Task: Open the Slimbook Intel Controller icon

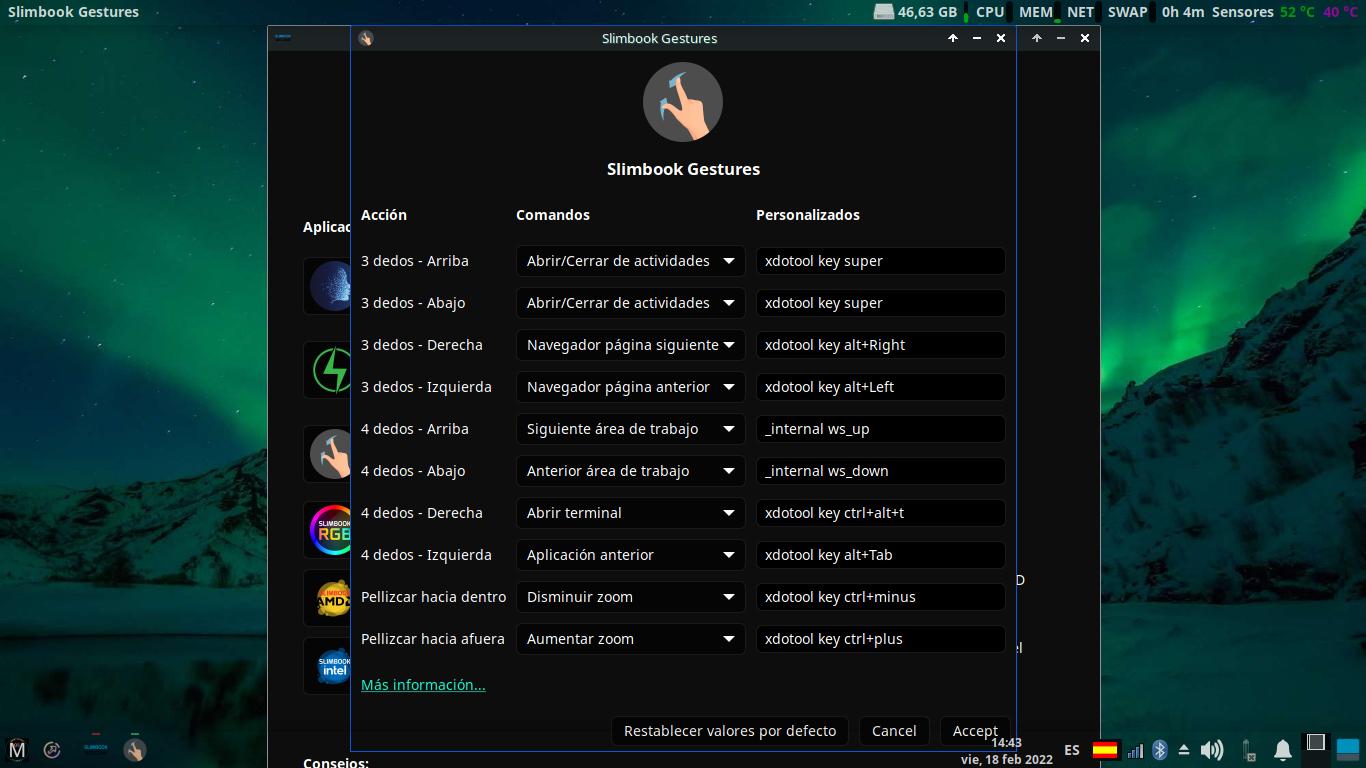Action: click(x=332, y=666)
